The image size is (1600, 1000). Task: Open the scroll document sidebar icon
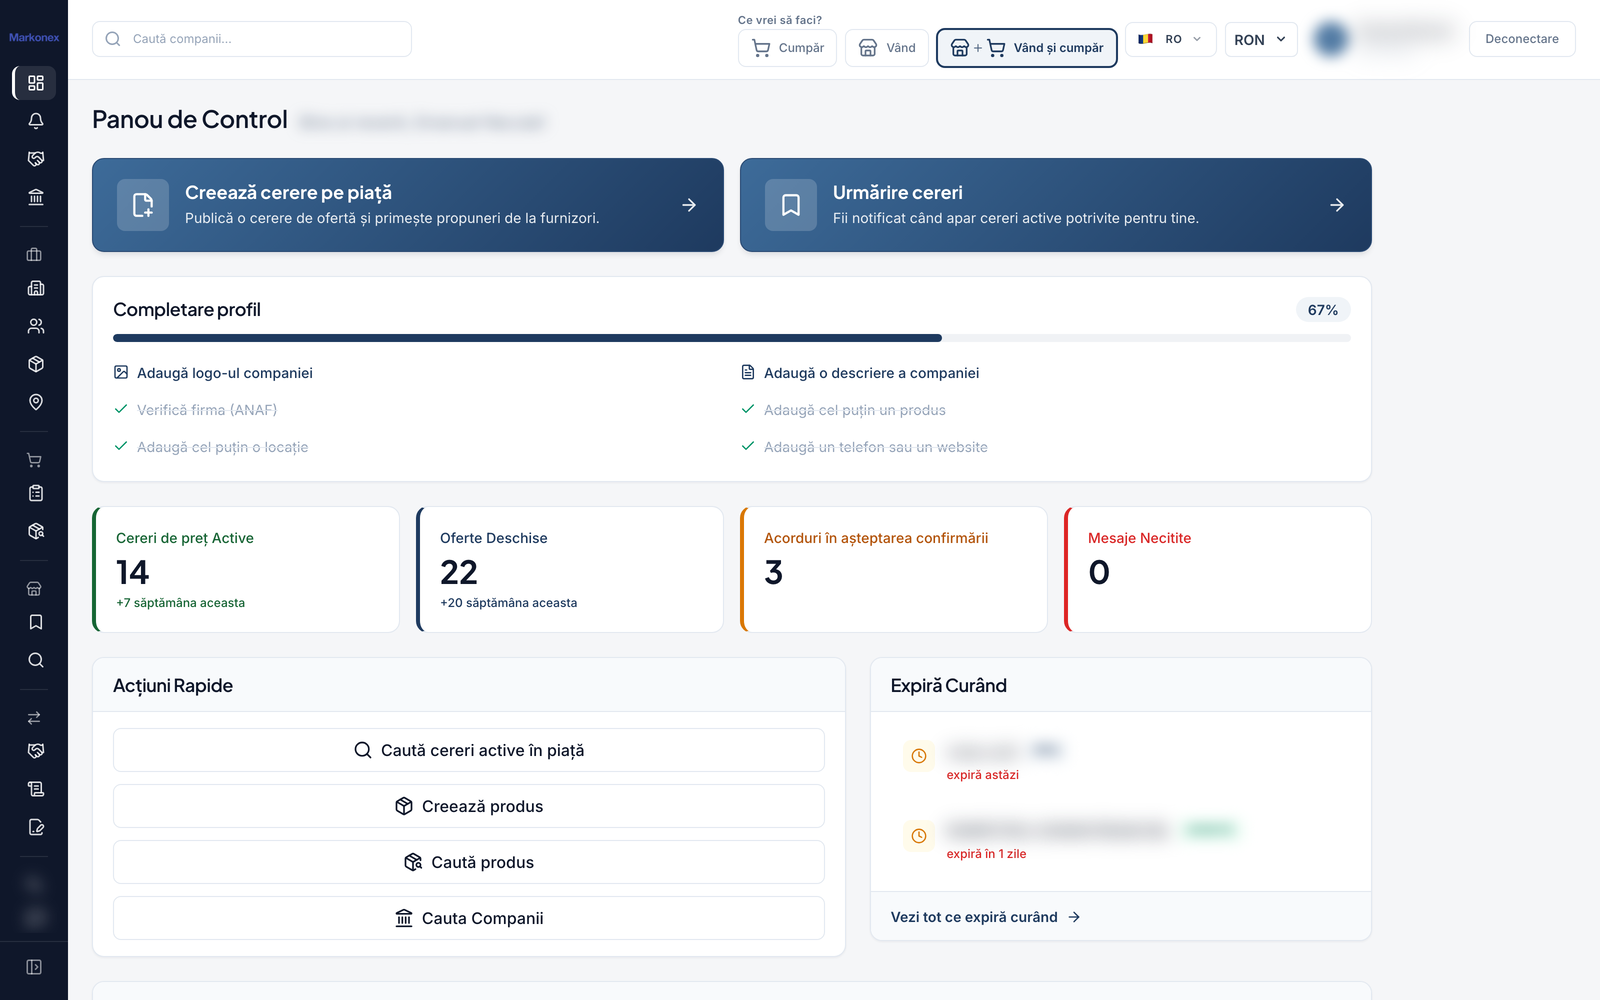tap(35, 789)
